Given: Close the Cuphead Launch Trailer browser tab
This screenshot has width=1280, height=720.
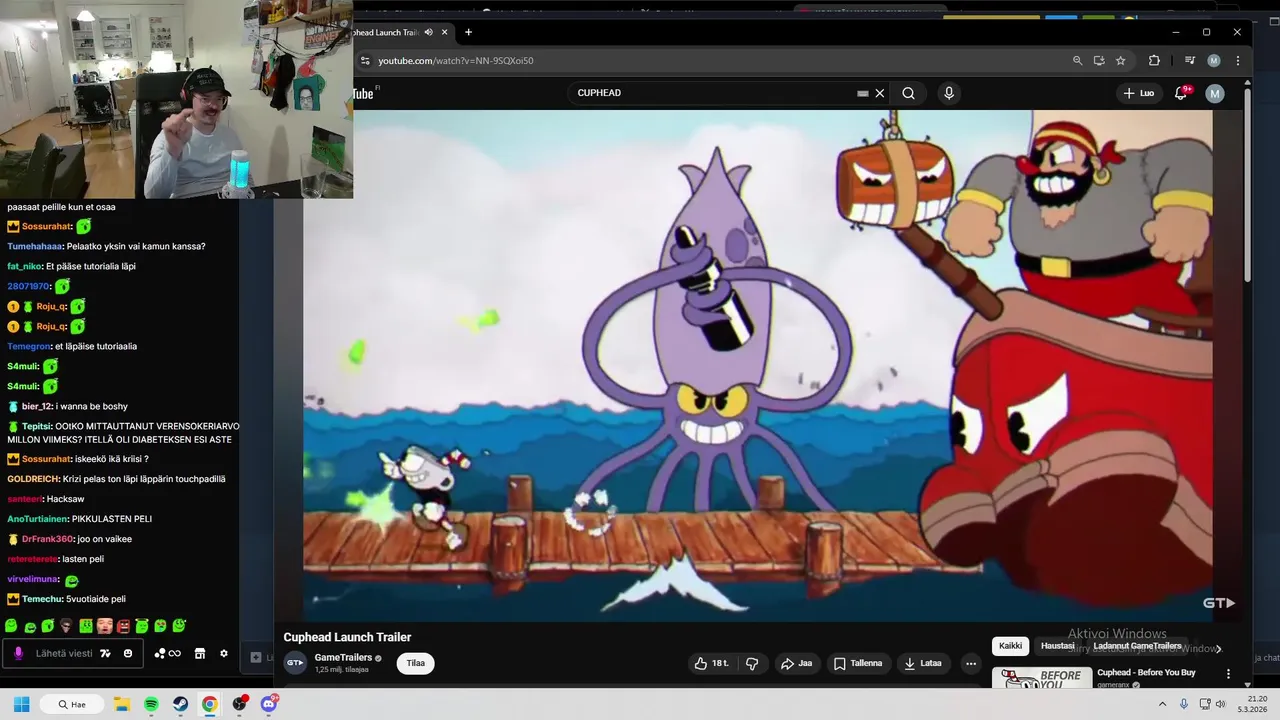Looking at the screenshot, I should click(445, 32).
